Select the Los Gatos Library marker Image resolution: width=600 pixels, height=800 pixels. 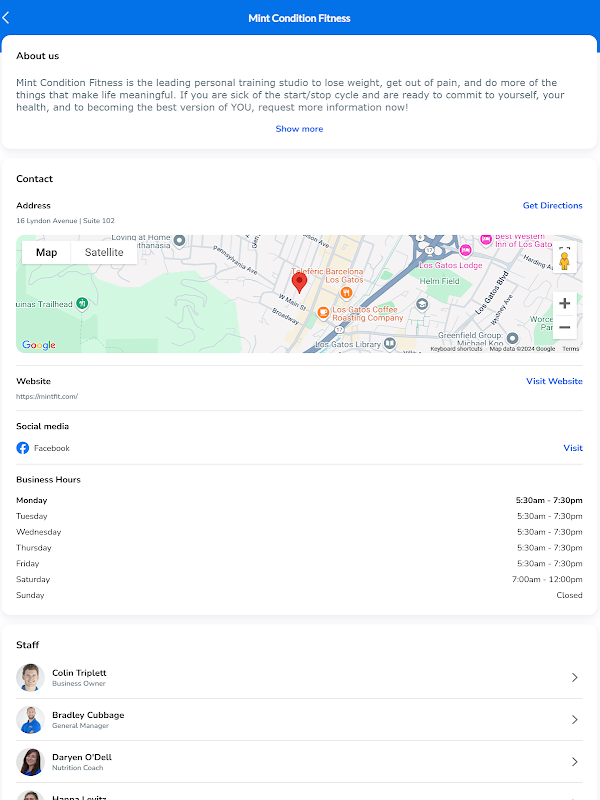390,343
